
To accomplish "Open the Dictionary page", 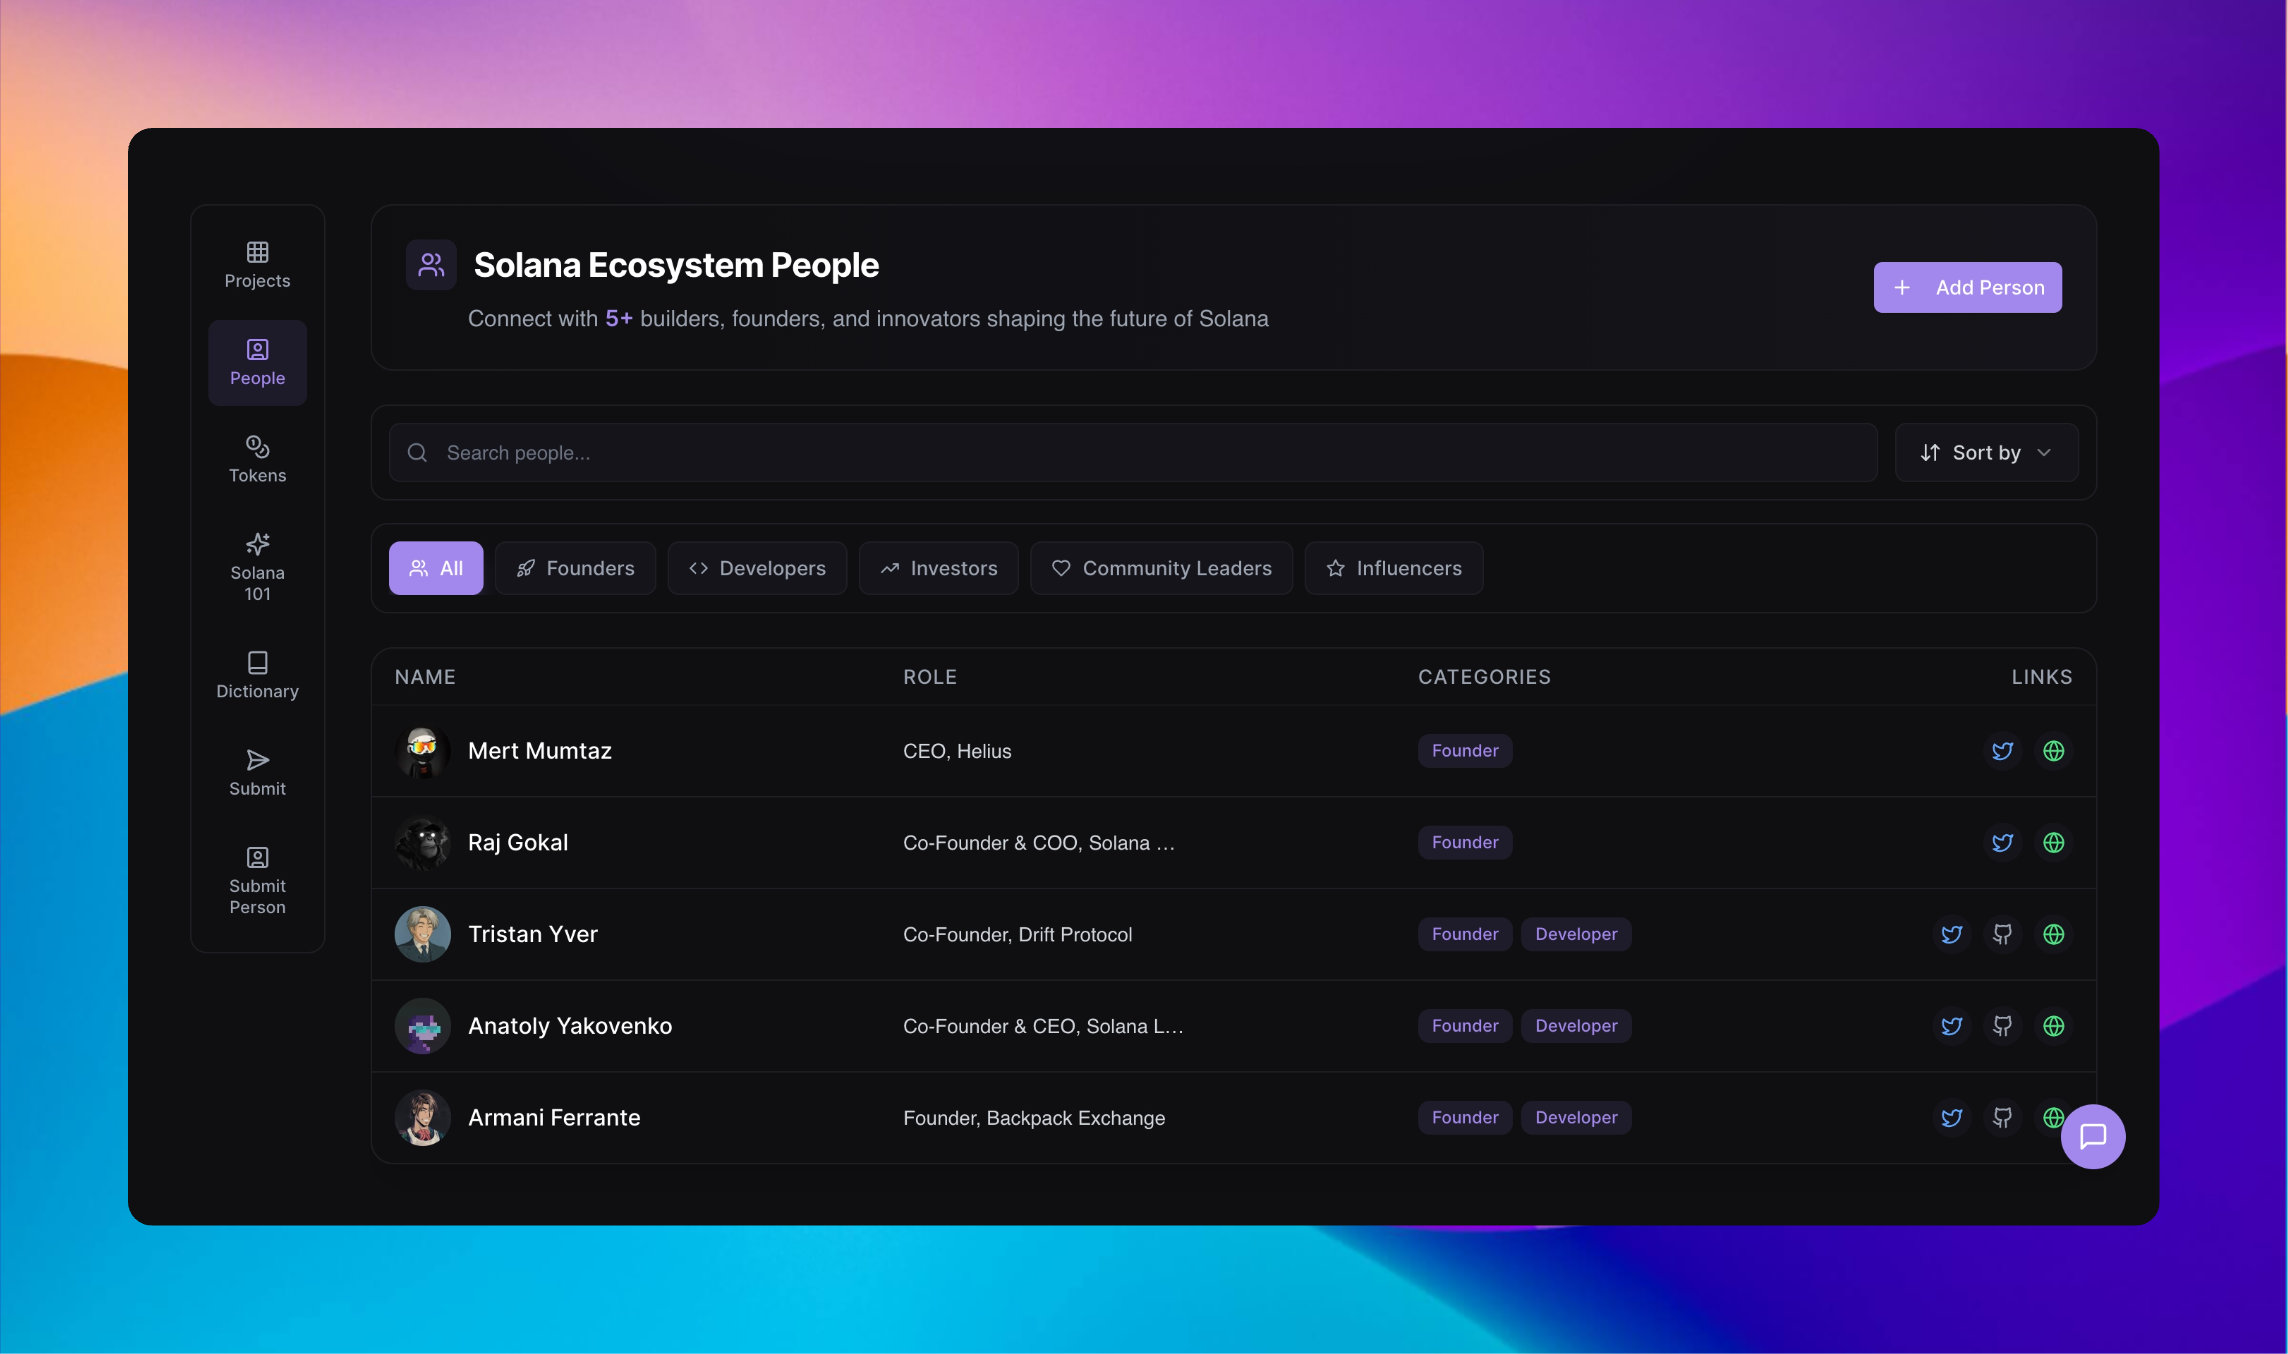I will [257, 676].
